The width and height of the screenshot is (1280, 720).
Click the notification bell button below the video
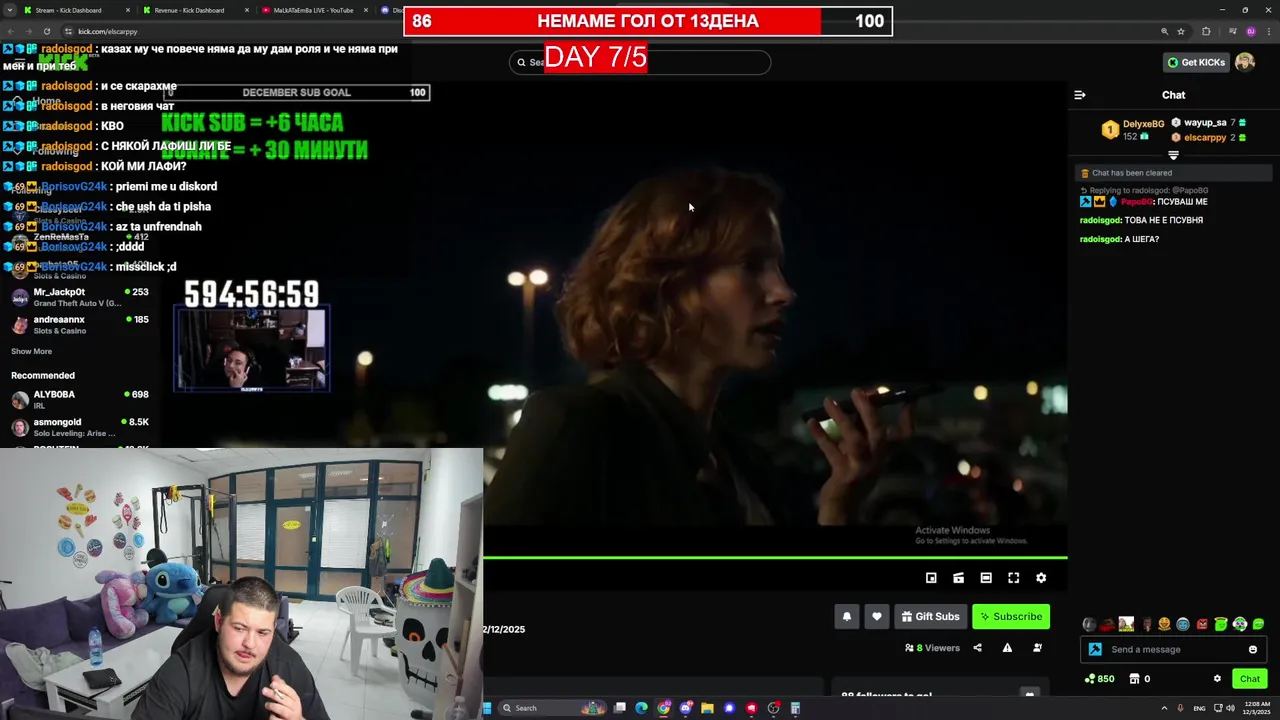[x=847, y=617]
